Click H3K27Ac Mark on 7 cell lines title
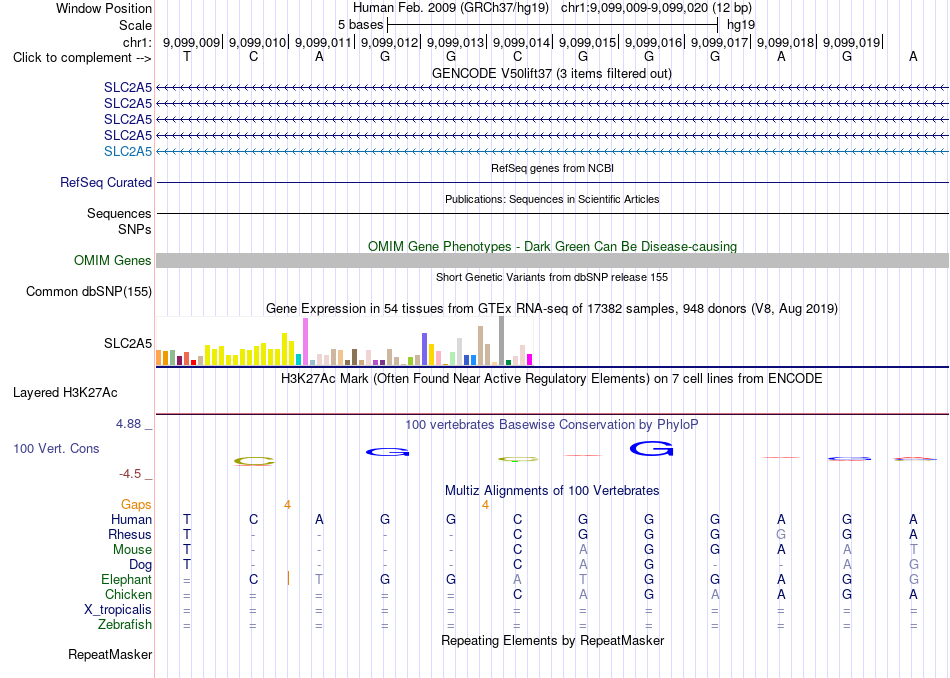This screenshot has width=950, height=678. click(x=552, y=379)
